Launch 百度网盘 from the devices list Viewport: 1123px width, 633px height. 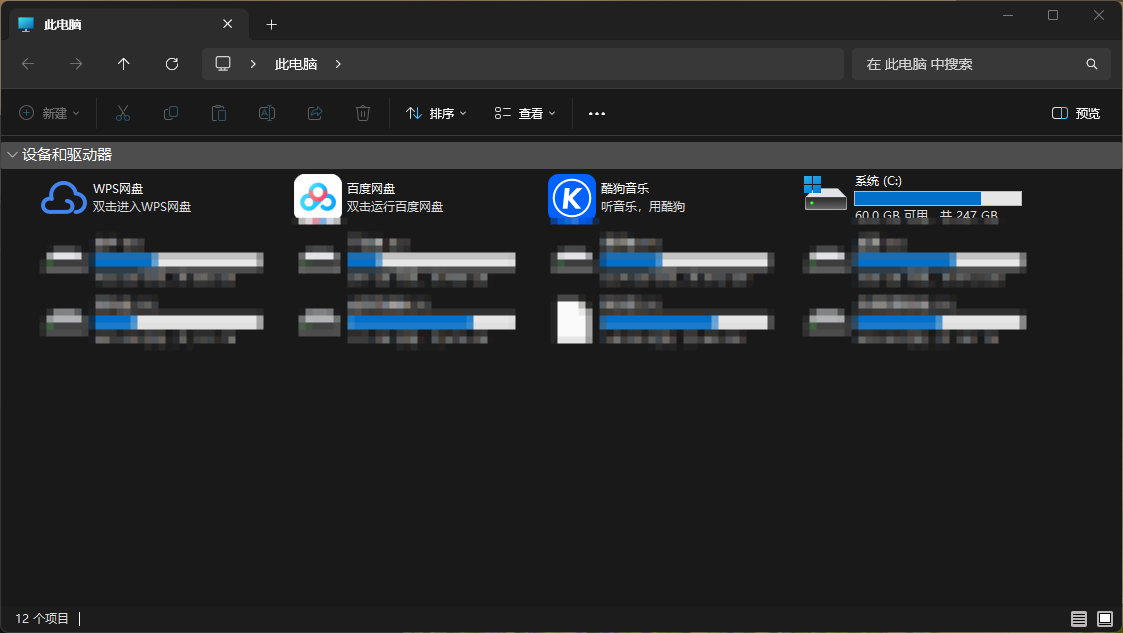pos(317,197)
